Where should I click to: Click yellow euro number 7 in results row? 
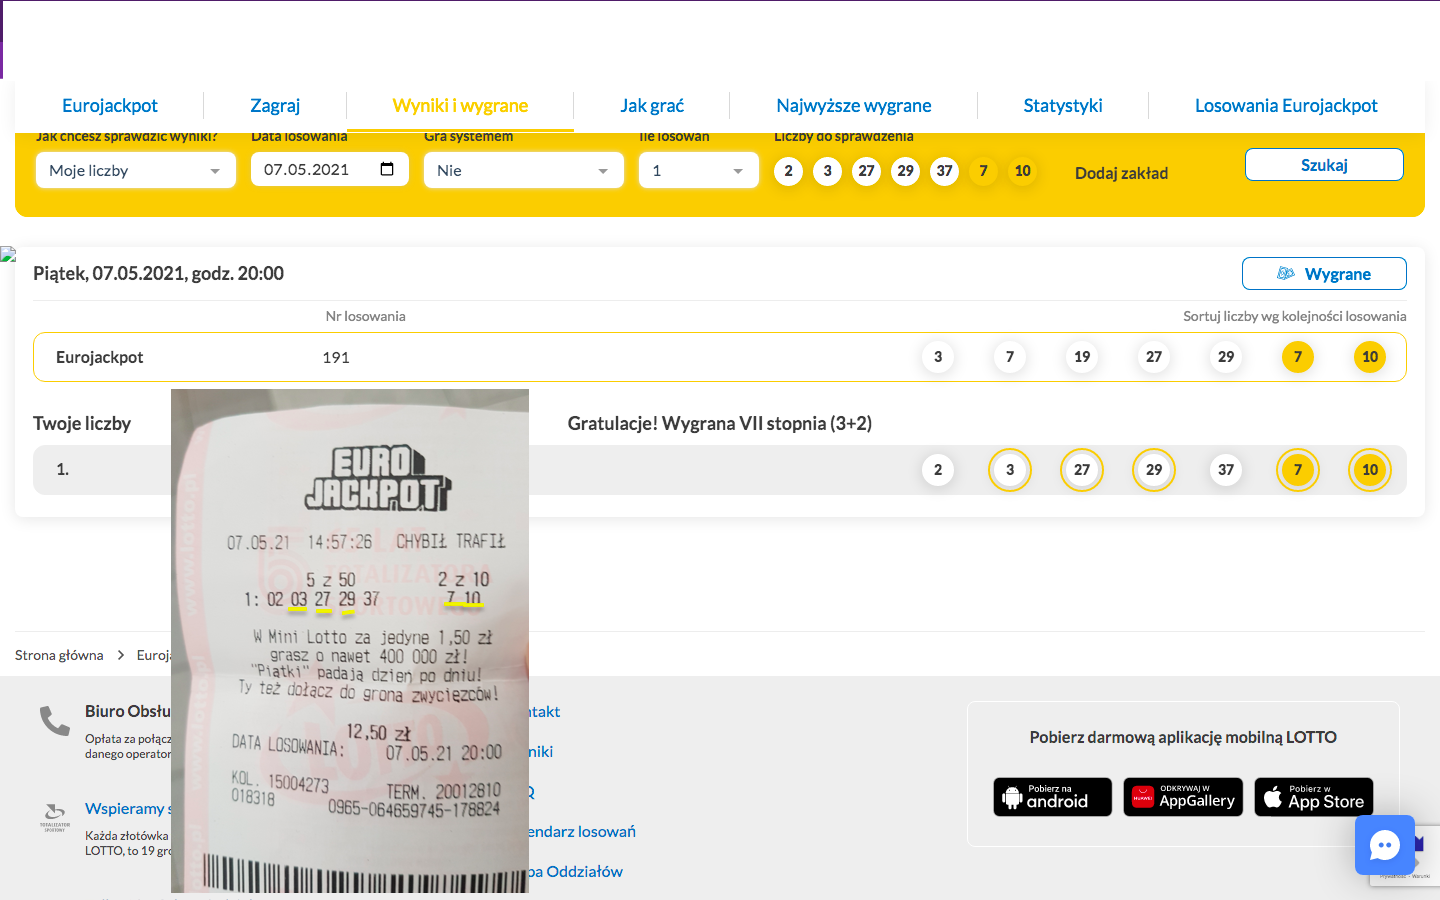coord(1298,357)
